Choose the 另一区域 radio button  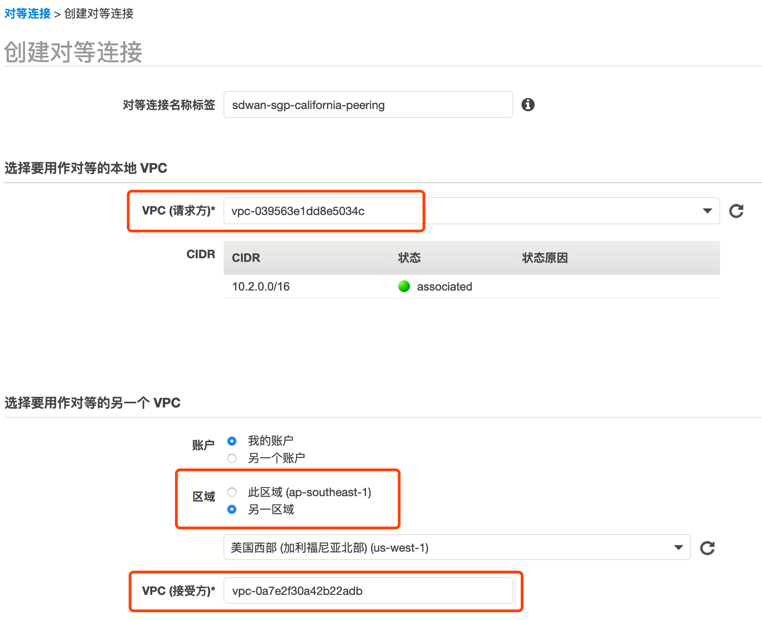pyautogui.click(x=232, y=509)
